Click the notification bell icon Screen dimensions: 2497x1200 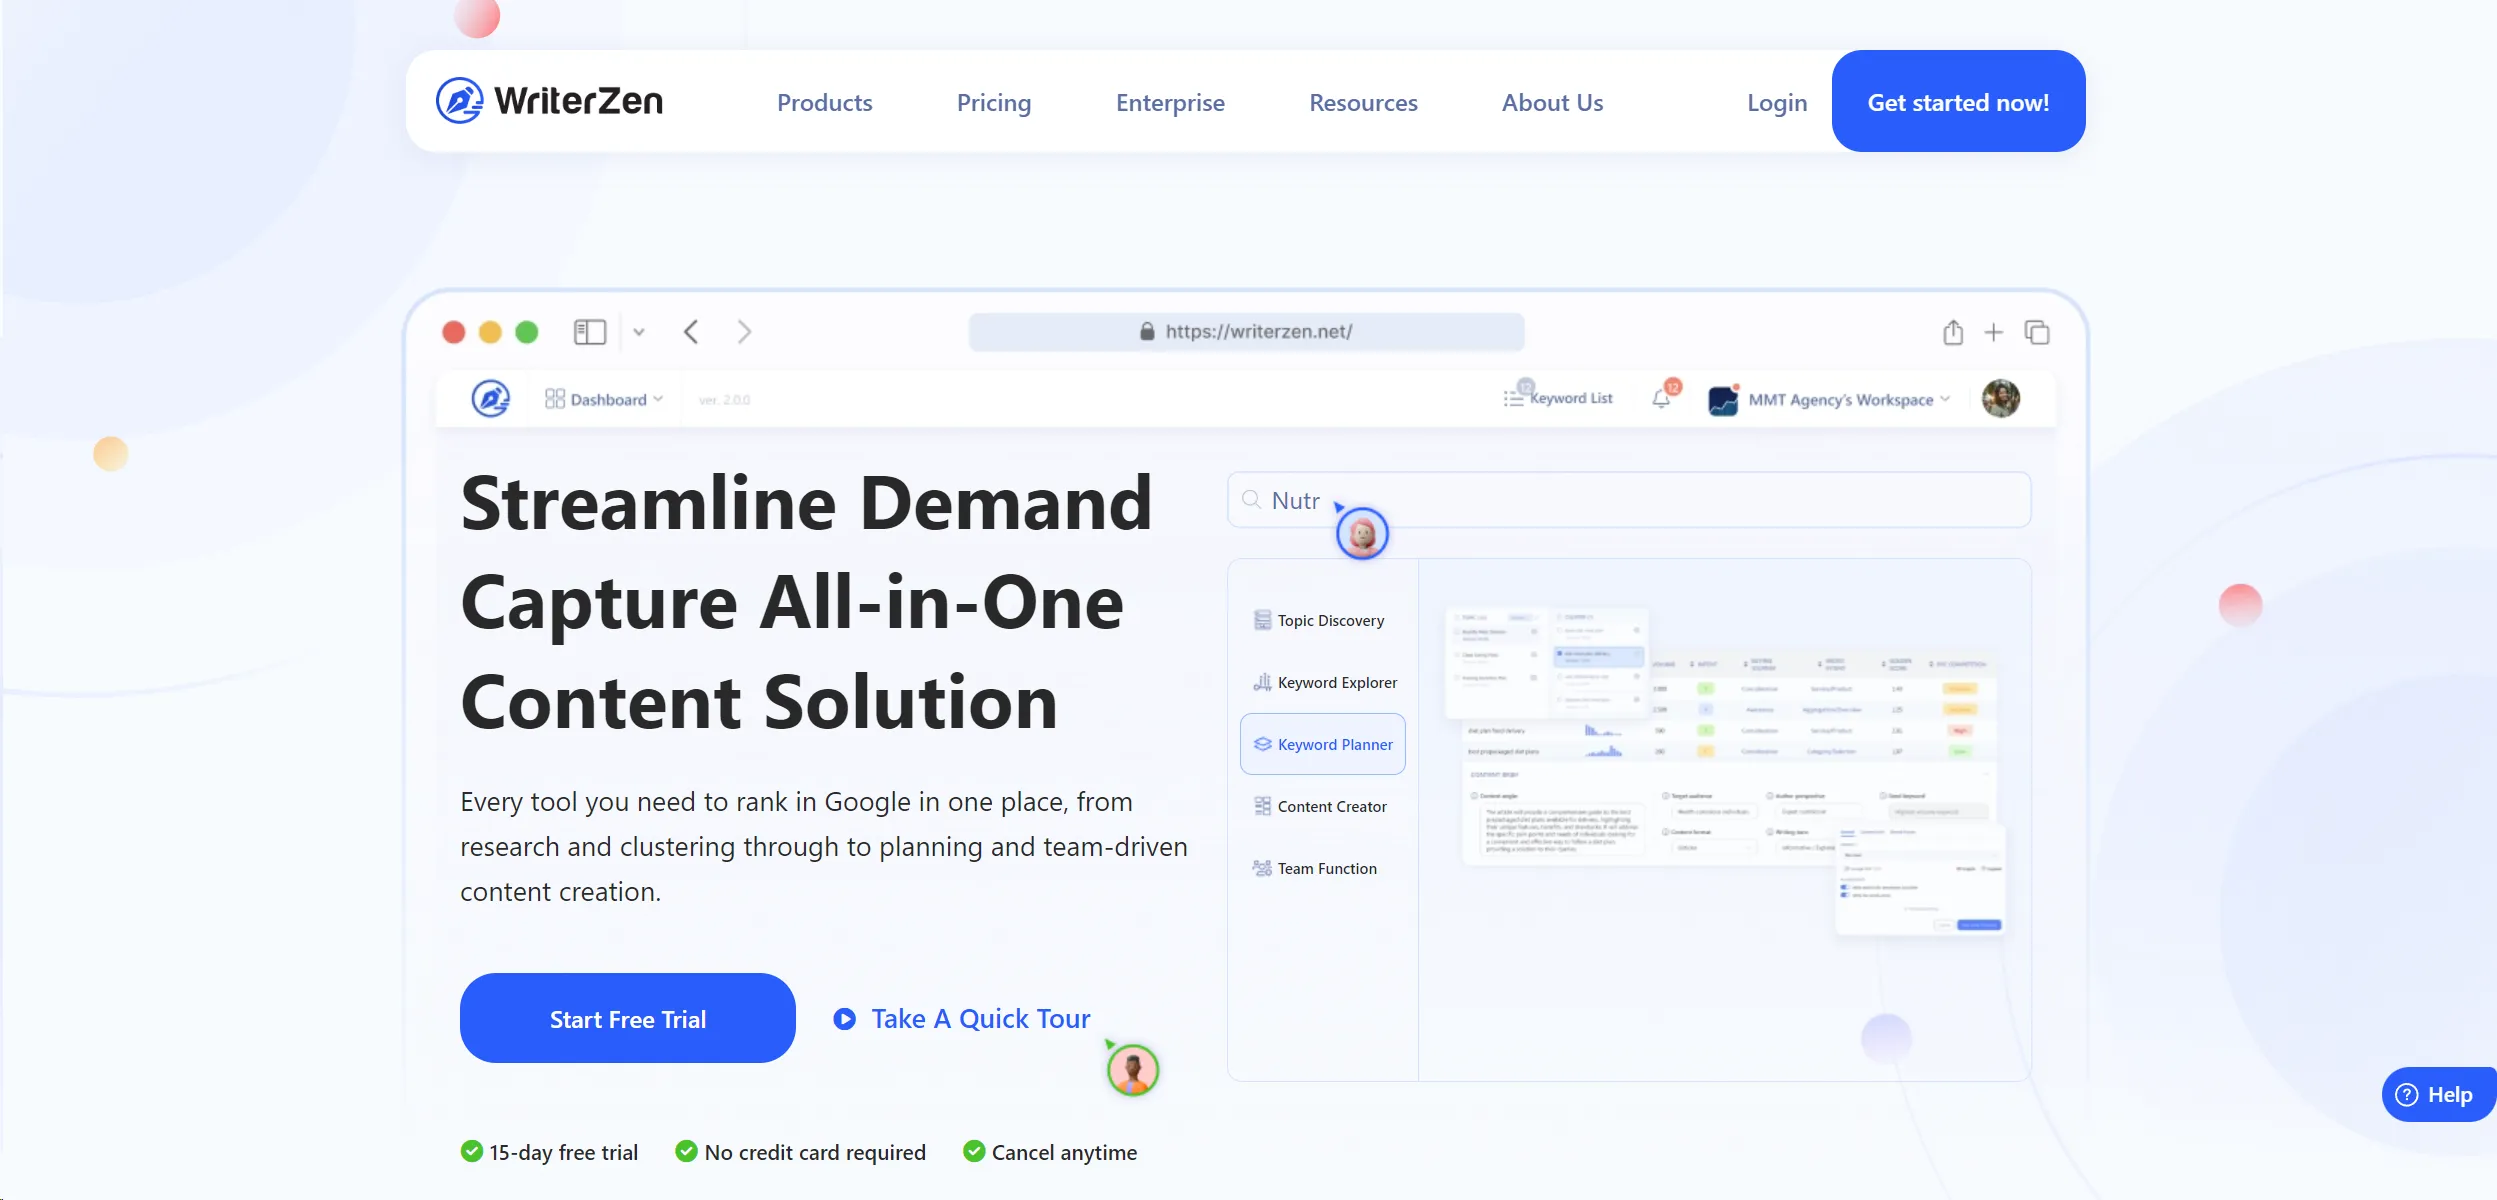pyautogui.click(x=1661, y=398)
